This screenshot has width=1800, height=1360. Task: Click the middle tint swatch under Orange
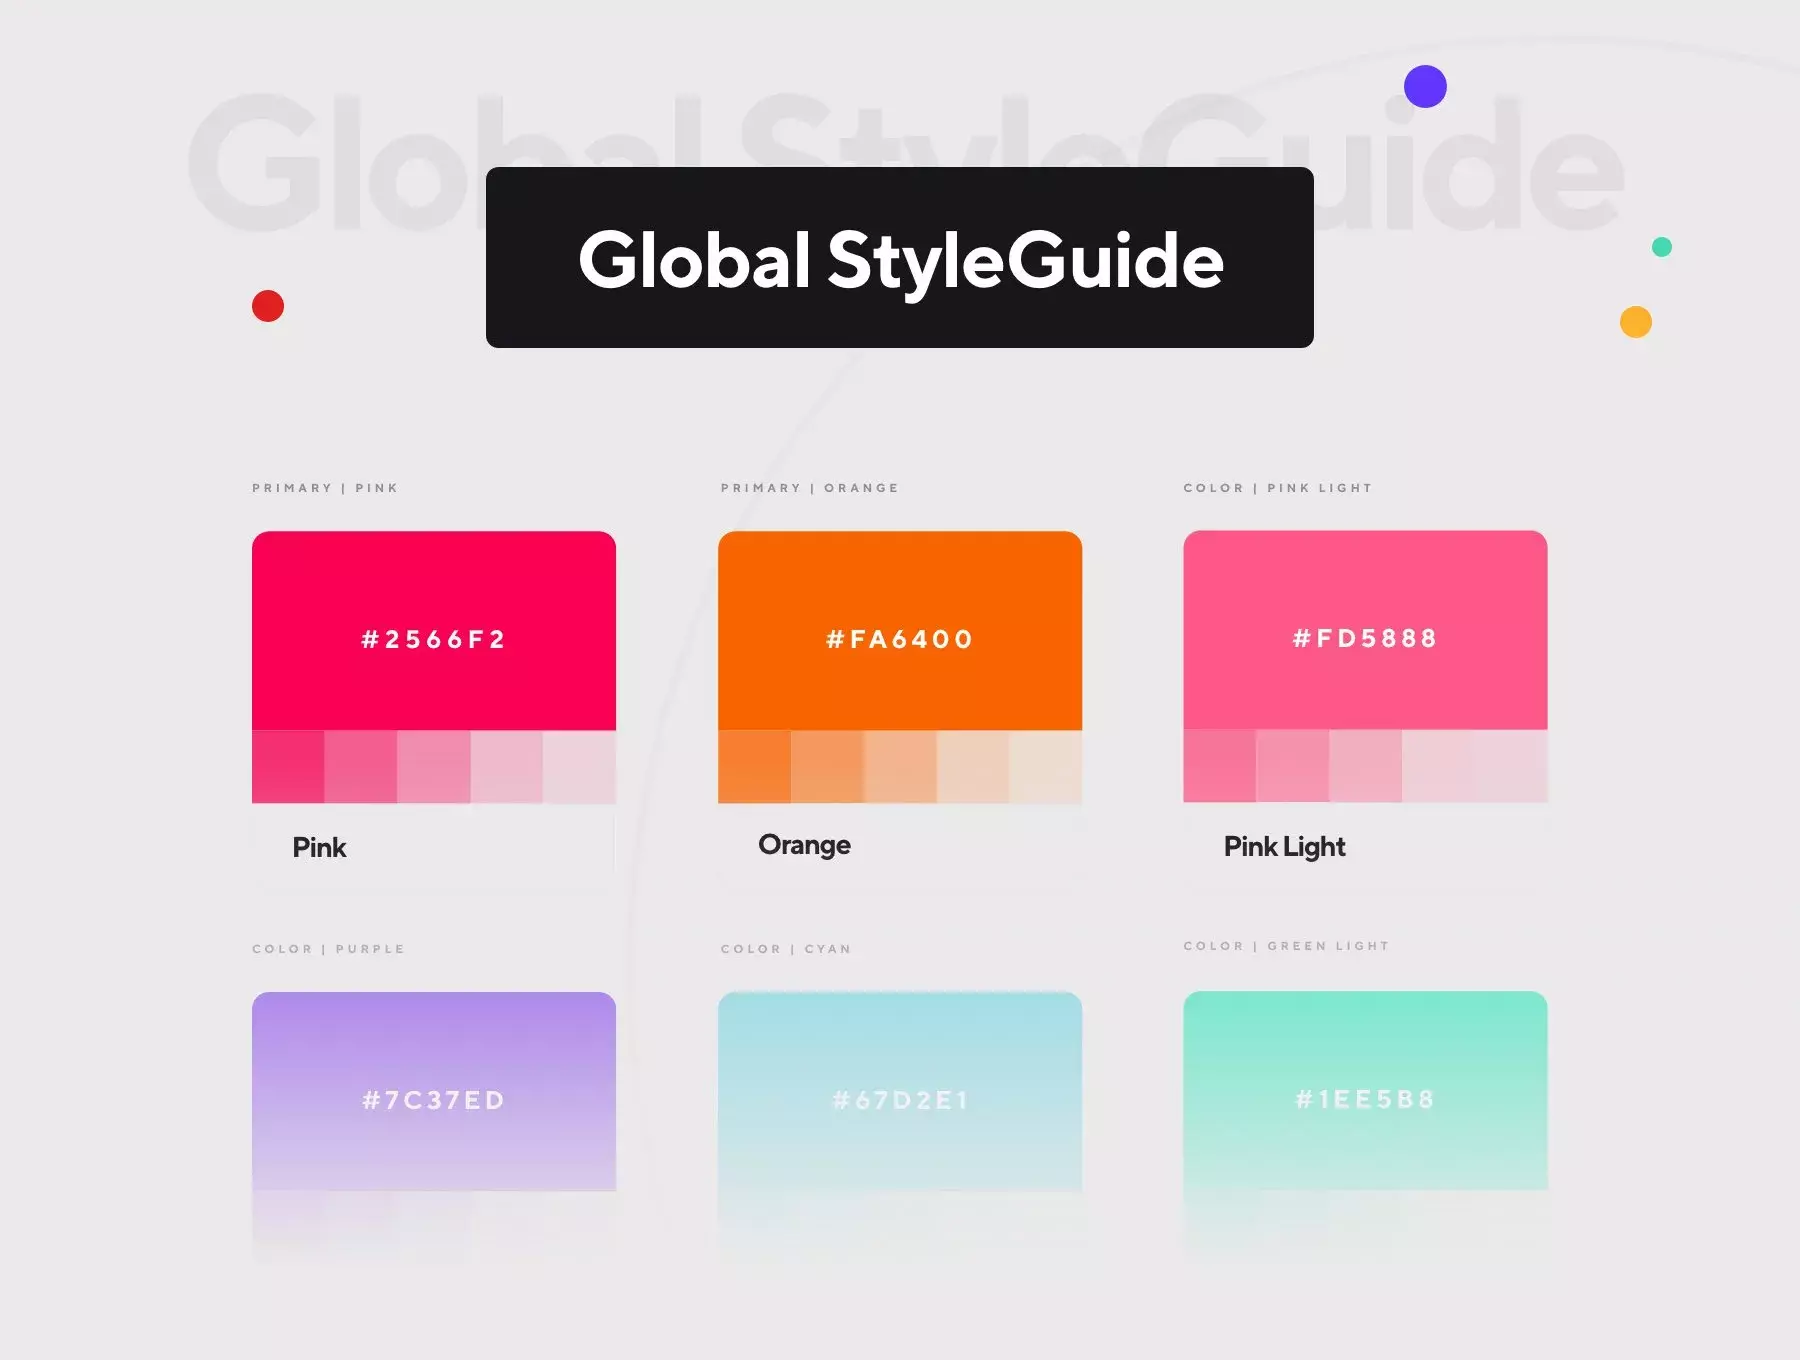[x=900, y=767]
